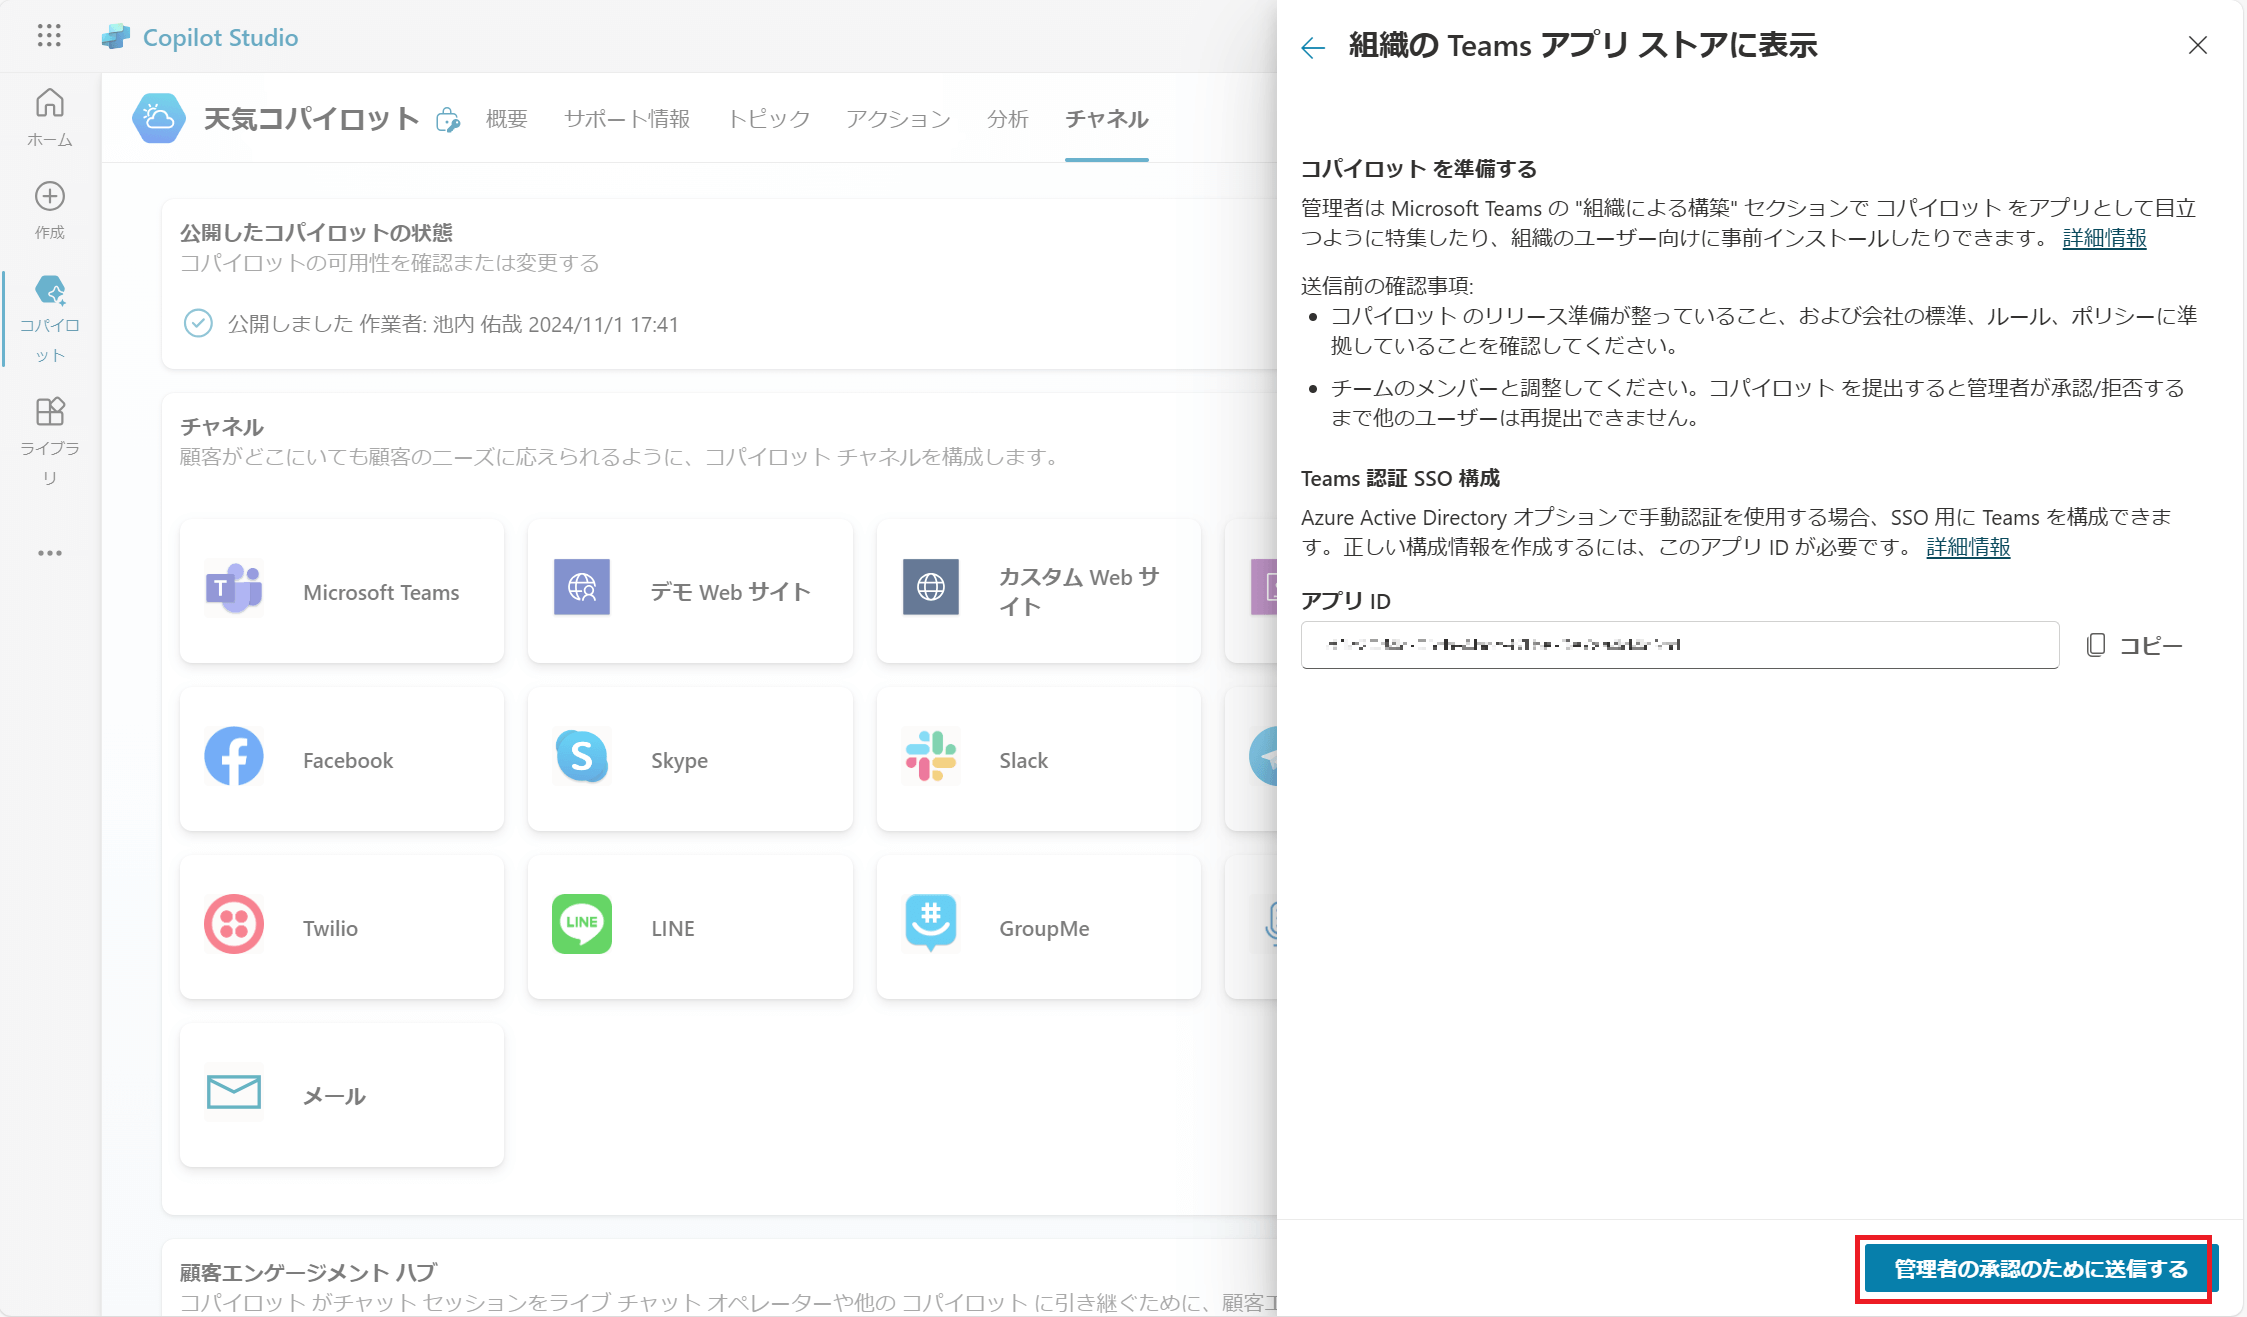Go to ホーム in the sidebar
The width and height of the screenshot is (2247, 1317).
click(50, 118)
